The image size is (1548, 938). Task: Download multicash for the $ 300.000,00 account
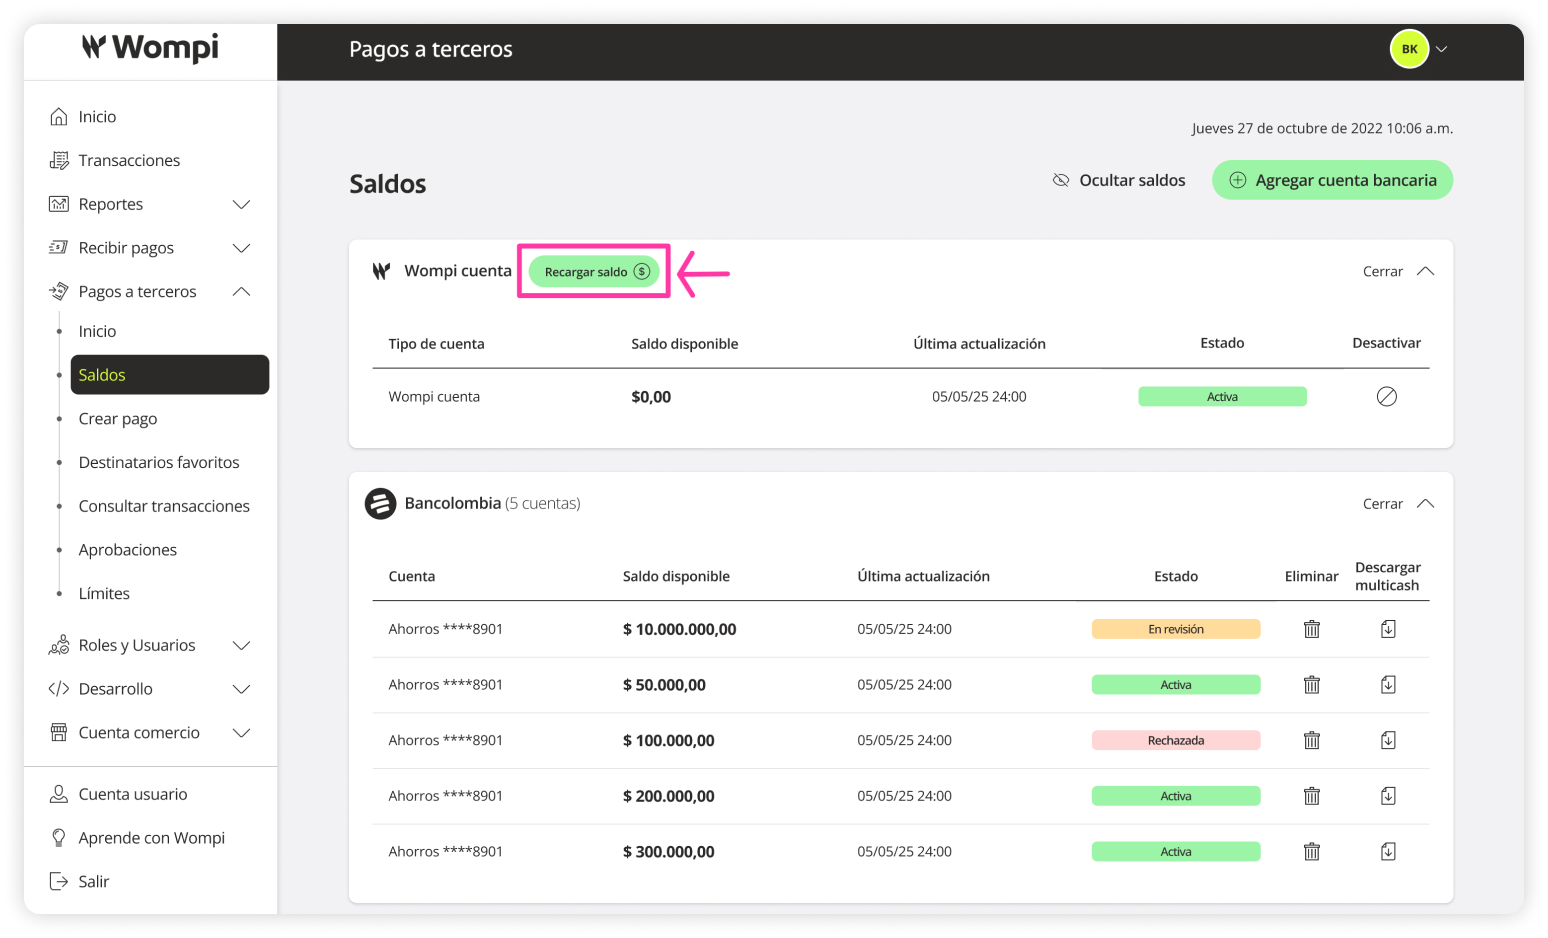point(1388,852)
